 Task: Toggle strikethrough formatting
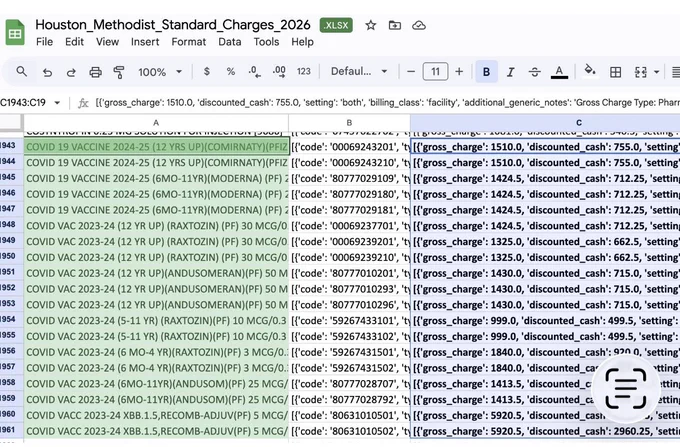click(535, 72)
